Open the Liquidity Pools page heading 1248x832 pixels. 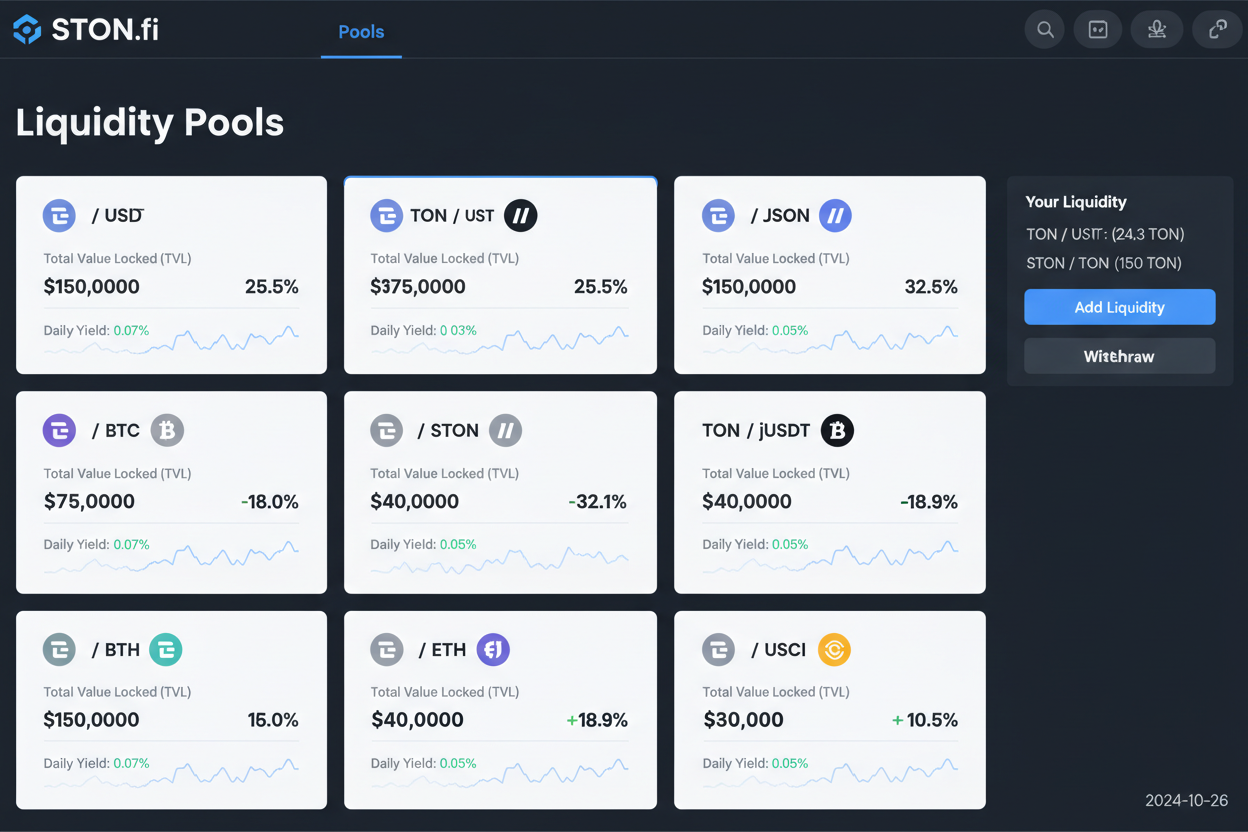point(149,122)
